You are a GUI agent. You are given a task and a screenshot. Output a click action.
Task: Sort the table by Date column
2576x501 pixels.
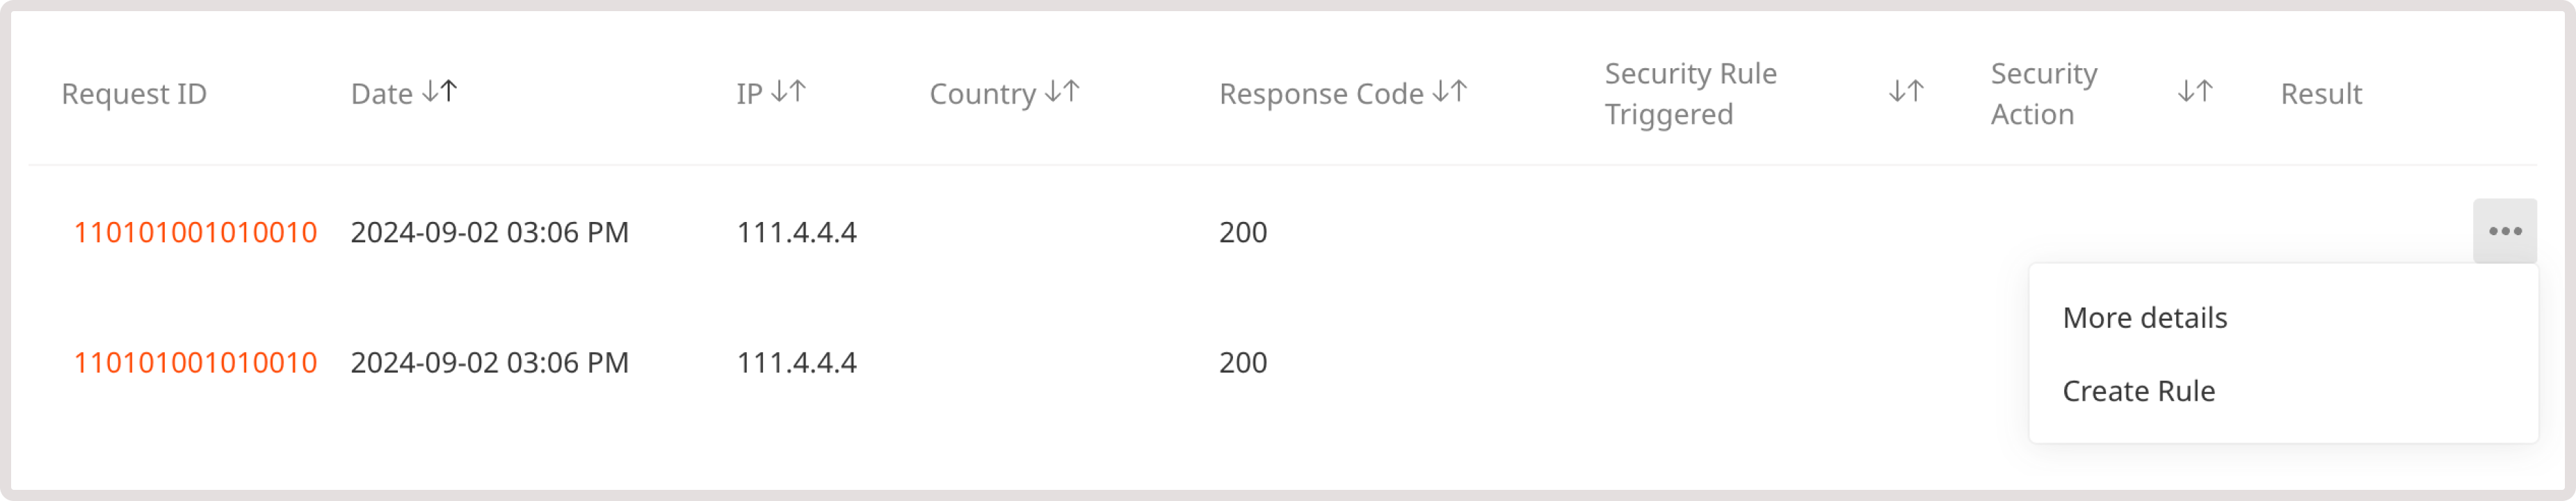click(440, 93)
